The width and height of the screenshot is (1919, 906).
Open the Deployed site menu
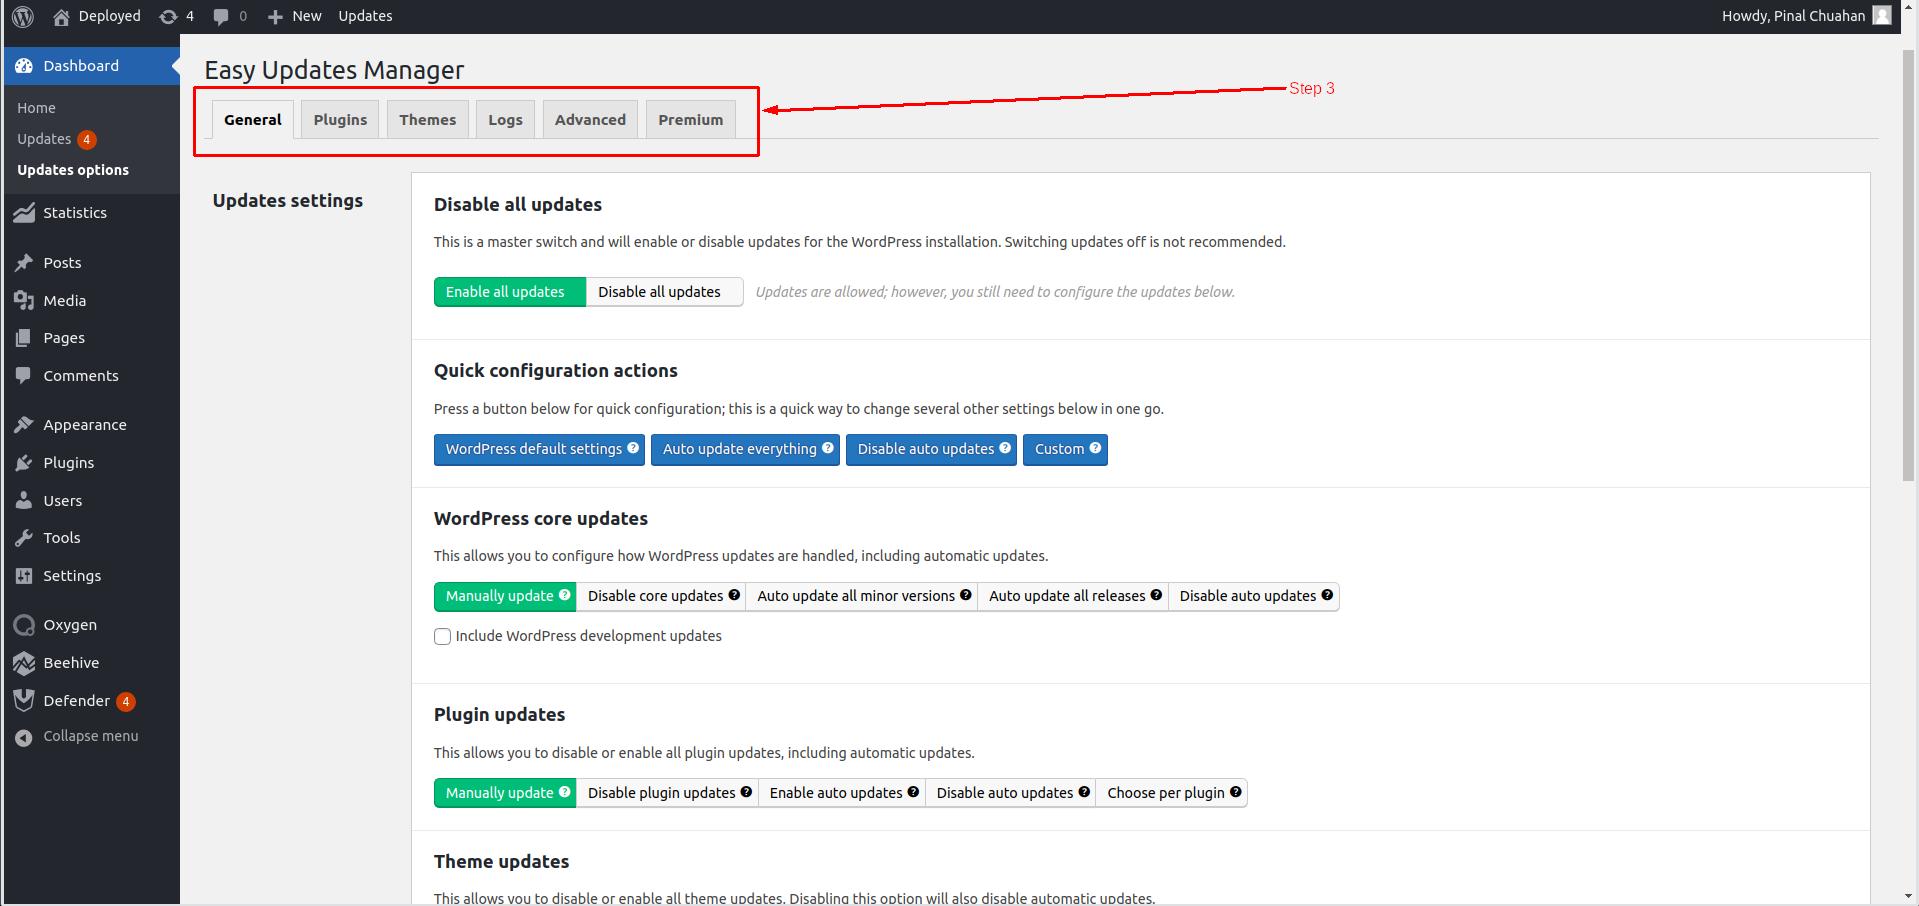coord(96,16)
